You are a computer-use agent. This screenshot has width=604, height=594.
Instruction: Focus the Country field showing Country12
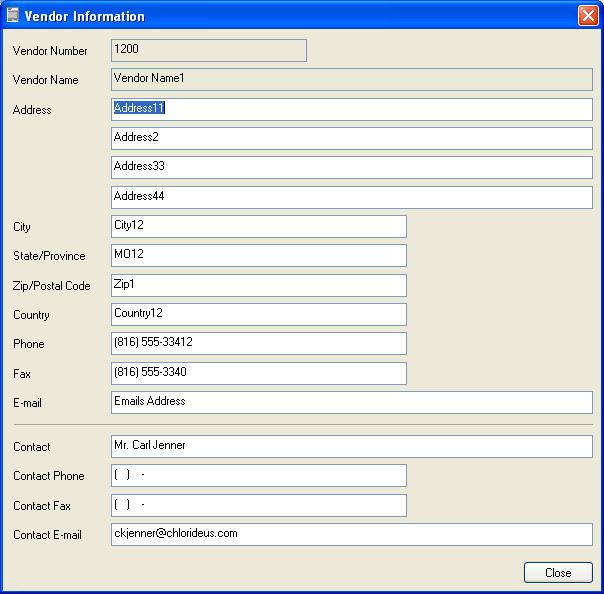tap(259, 314)
